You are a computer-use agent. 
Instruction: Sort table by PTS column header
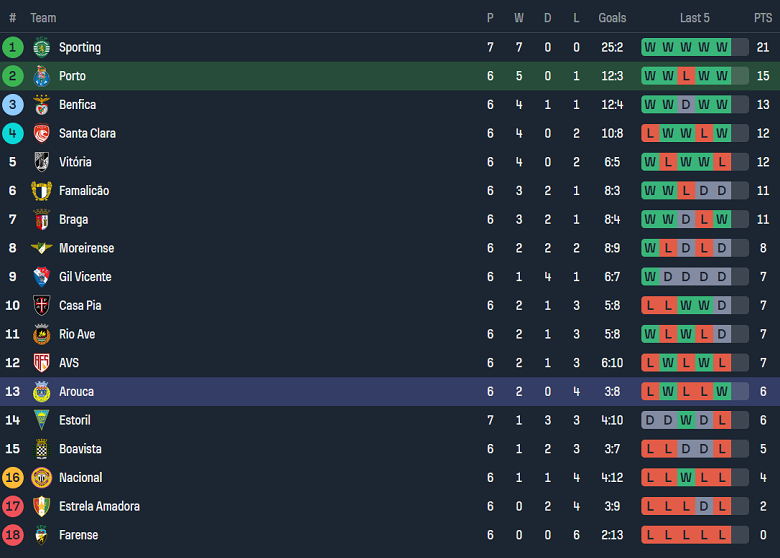(x=763, y=18)
